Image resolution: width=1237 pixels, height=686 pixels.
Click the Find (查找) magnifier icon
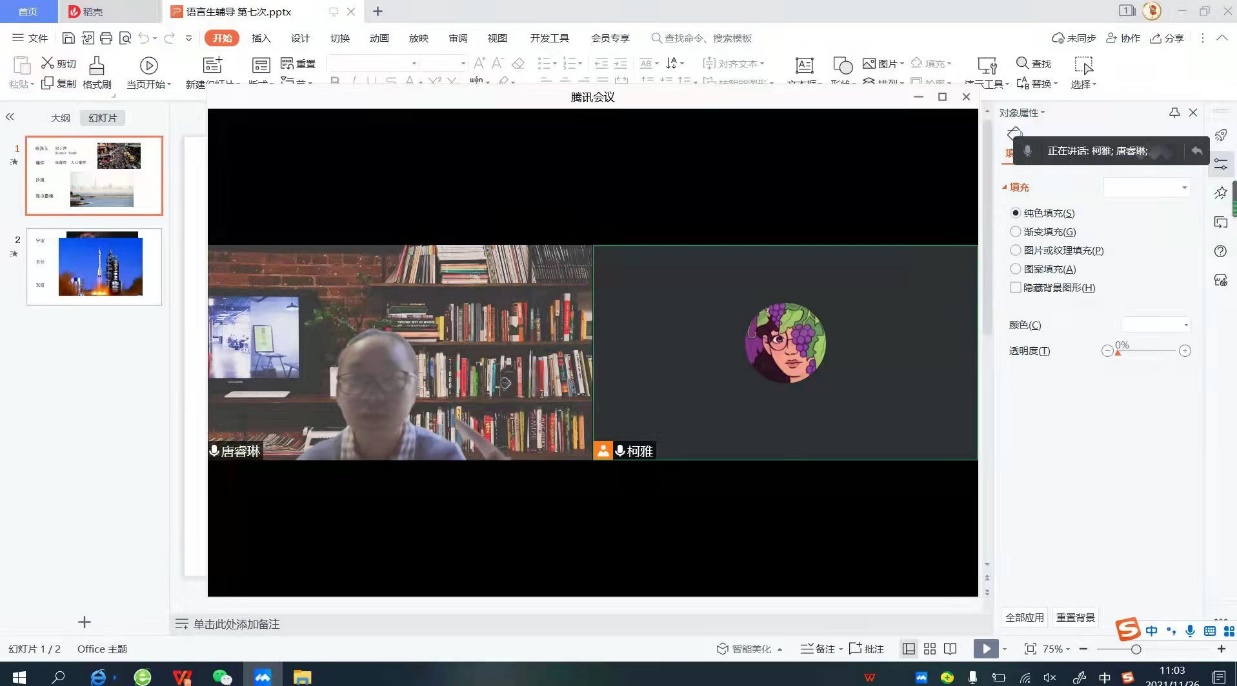pos(1022,63)
